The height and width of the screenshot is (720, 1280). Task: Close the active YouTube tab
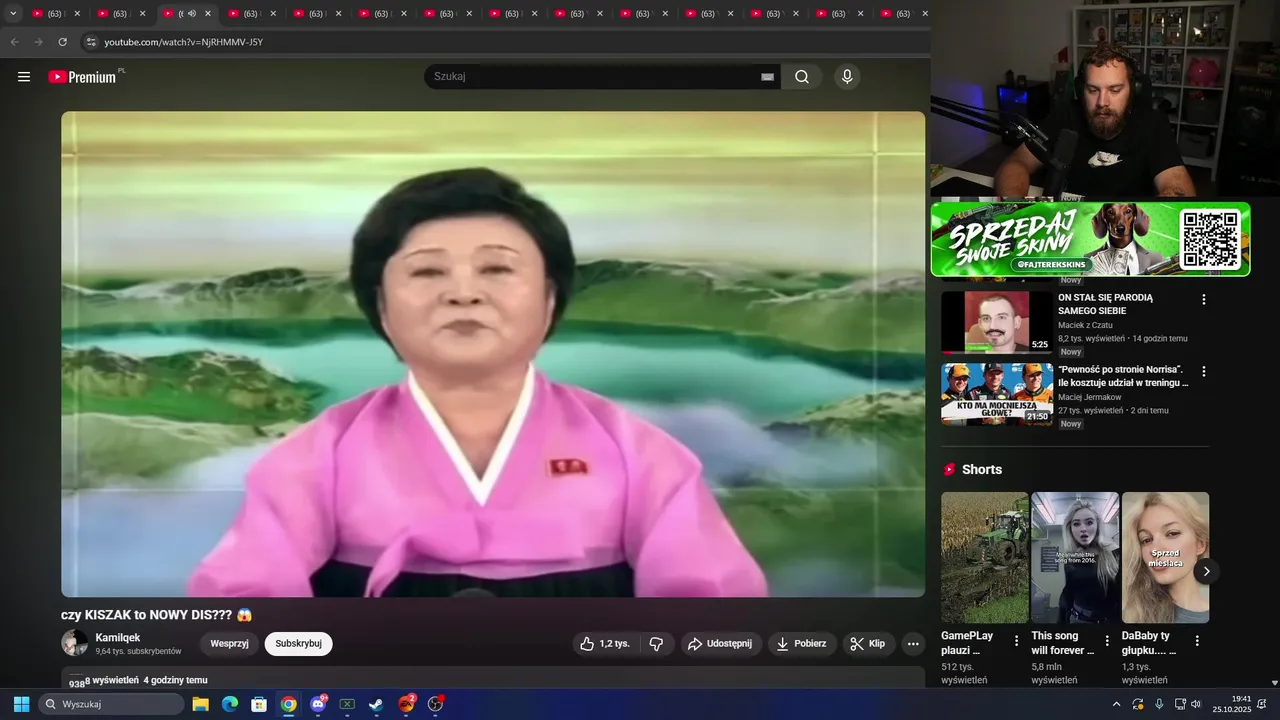click(208, 14)
